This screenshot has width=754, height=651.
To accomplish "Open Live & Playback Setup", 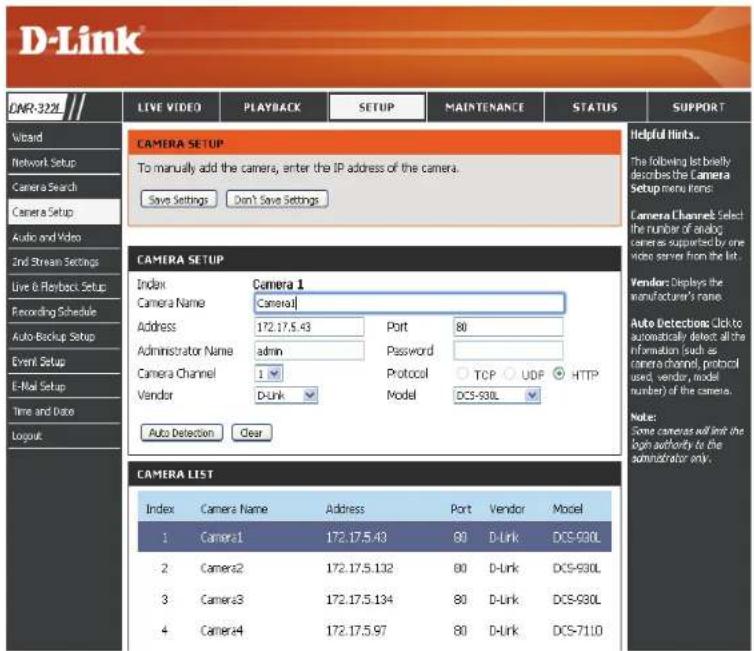I will point(64,287).
